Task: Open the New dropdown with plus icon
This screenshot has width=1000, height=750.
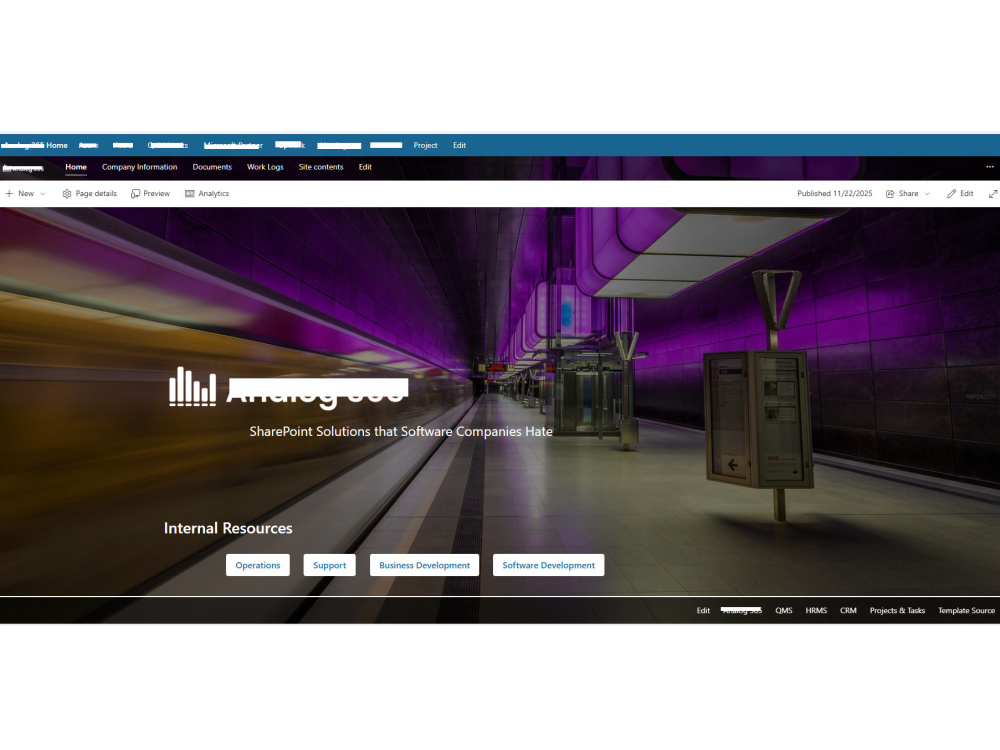Action: coord(26,193)
